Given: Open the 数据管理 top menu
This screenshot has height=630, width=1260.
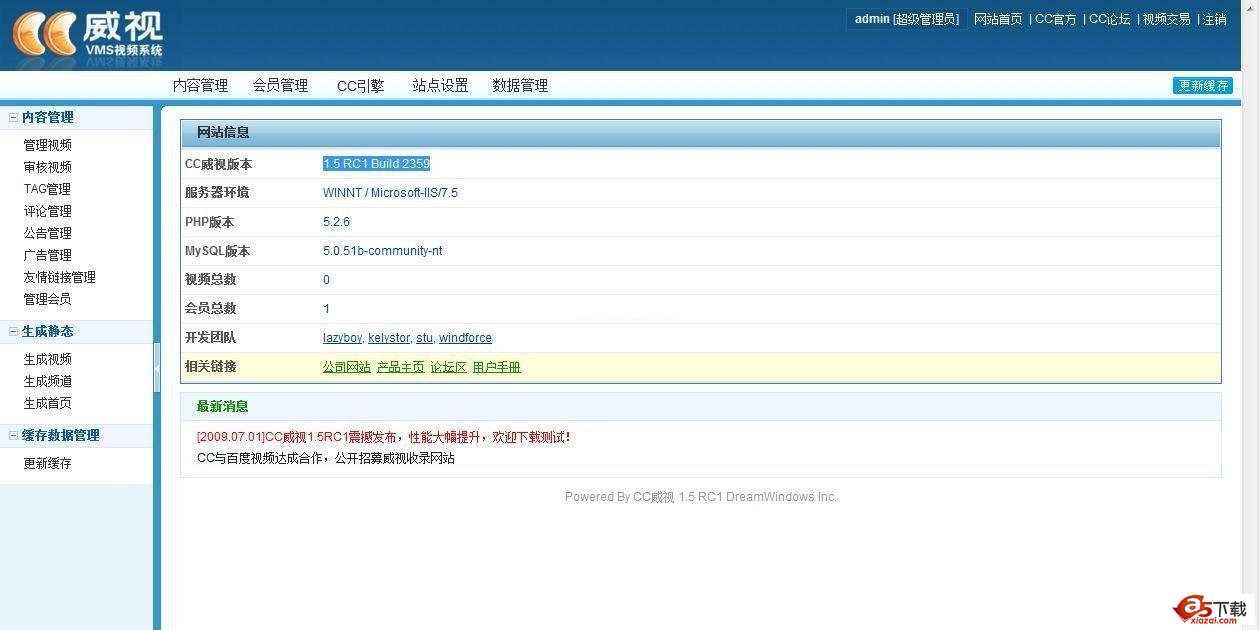Looking at the screenshot, I should pyautogui.click(x=520, y=86).
